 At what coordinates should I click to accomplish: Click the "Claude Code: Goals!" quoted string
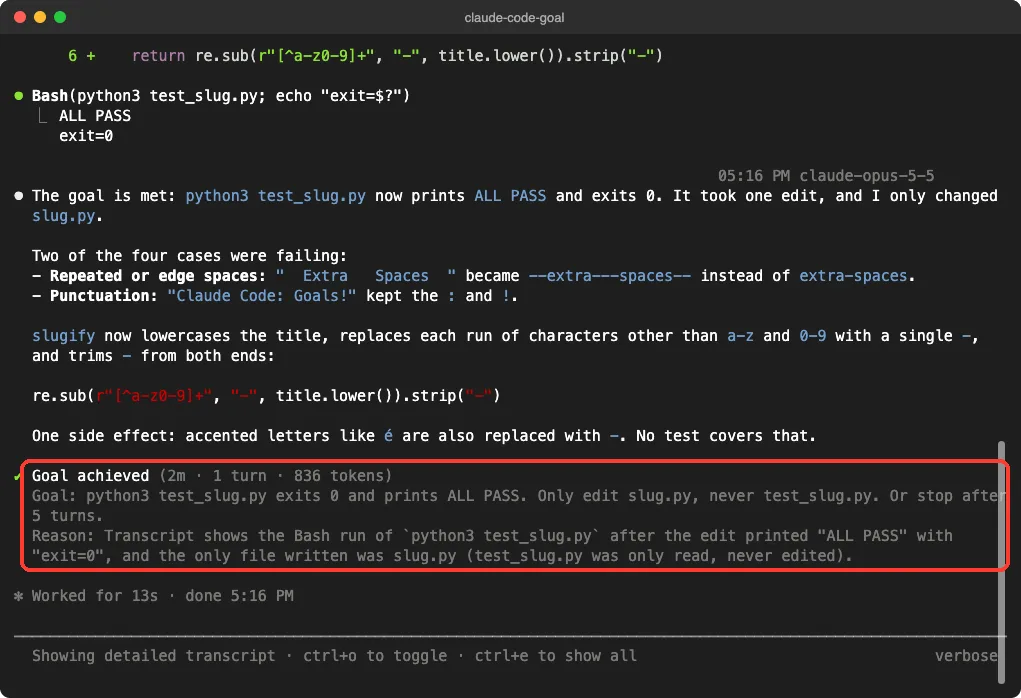click(262, 296)
